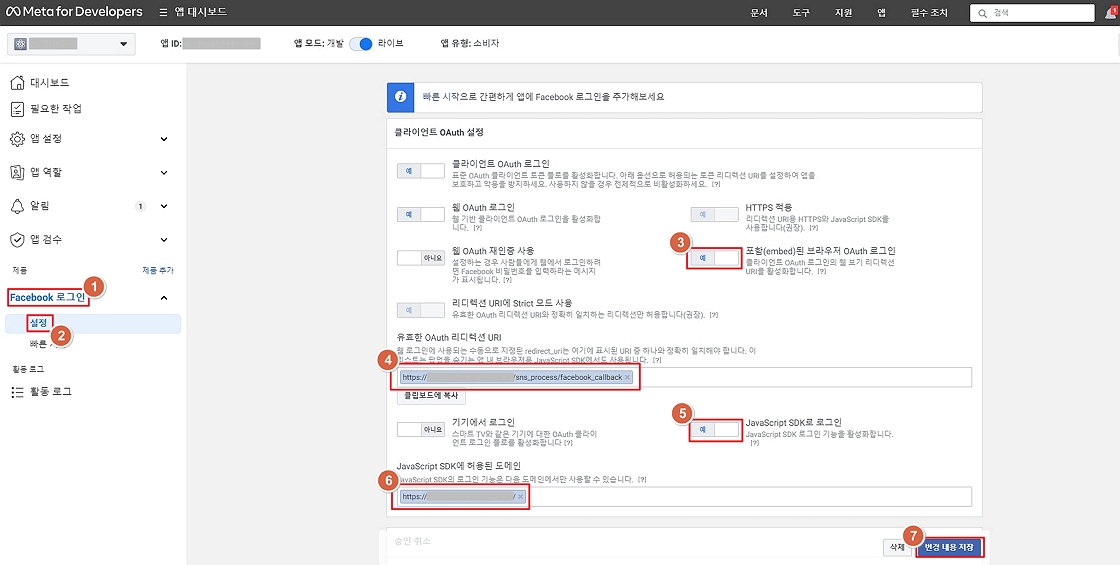Screen dimensions: 1120x565
Task: Toggle HTTPS 적용 switch
Action: click(x=714, y=214)
